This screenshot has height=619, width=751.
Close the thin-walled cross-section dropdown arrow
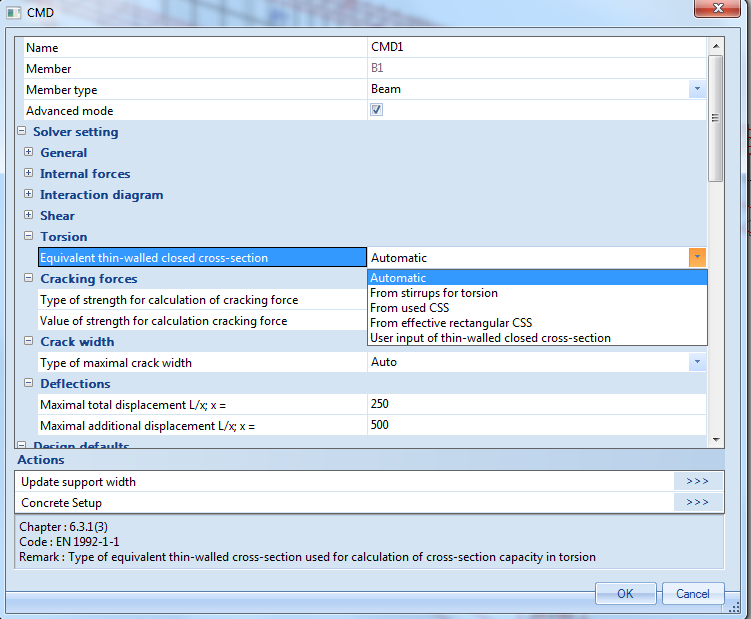click(697, 258)
